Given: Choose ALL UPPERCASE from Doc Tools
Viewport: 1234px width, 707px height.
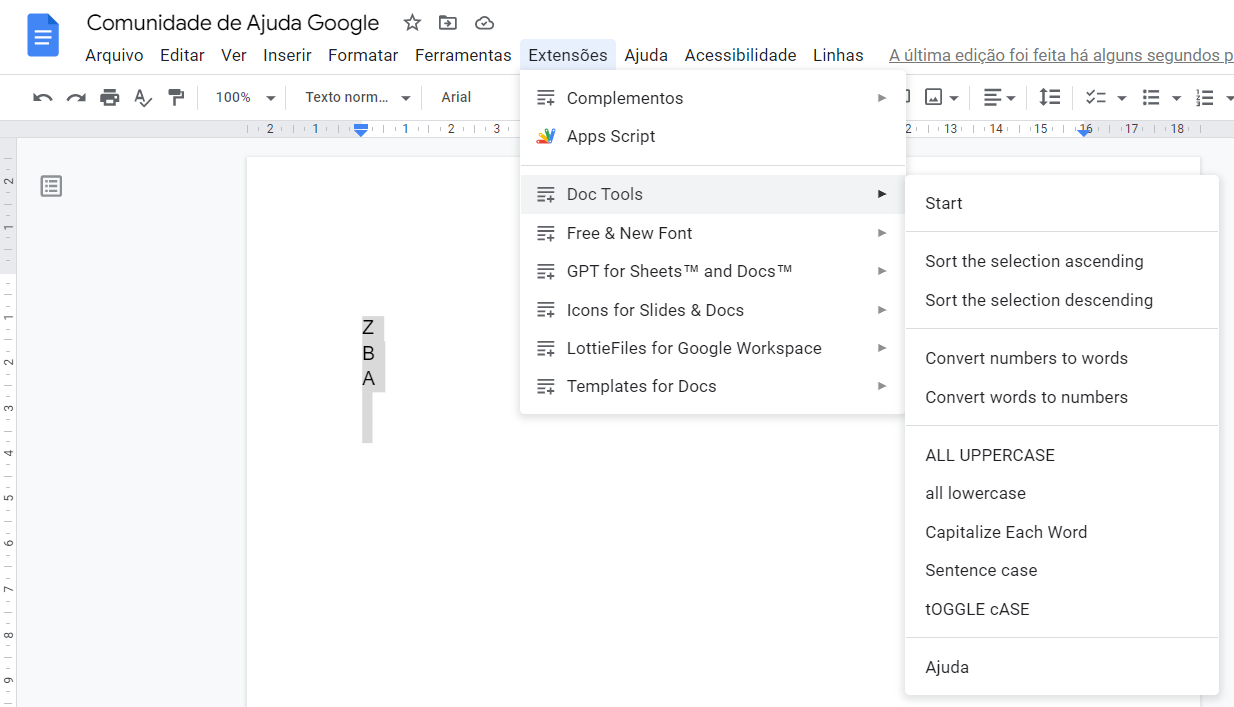Looking at the screenshot, I should point(990,455).
